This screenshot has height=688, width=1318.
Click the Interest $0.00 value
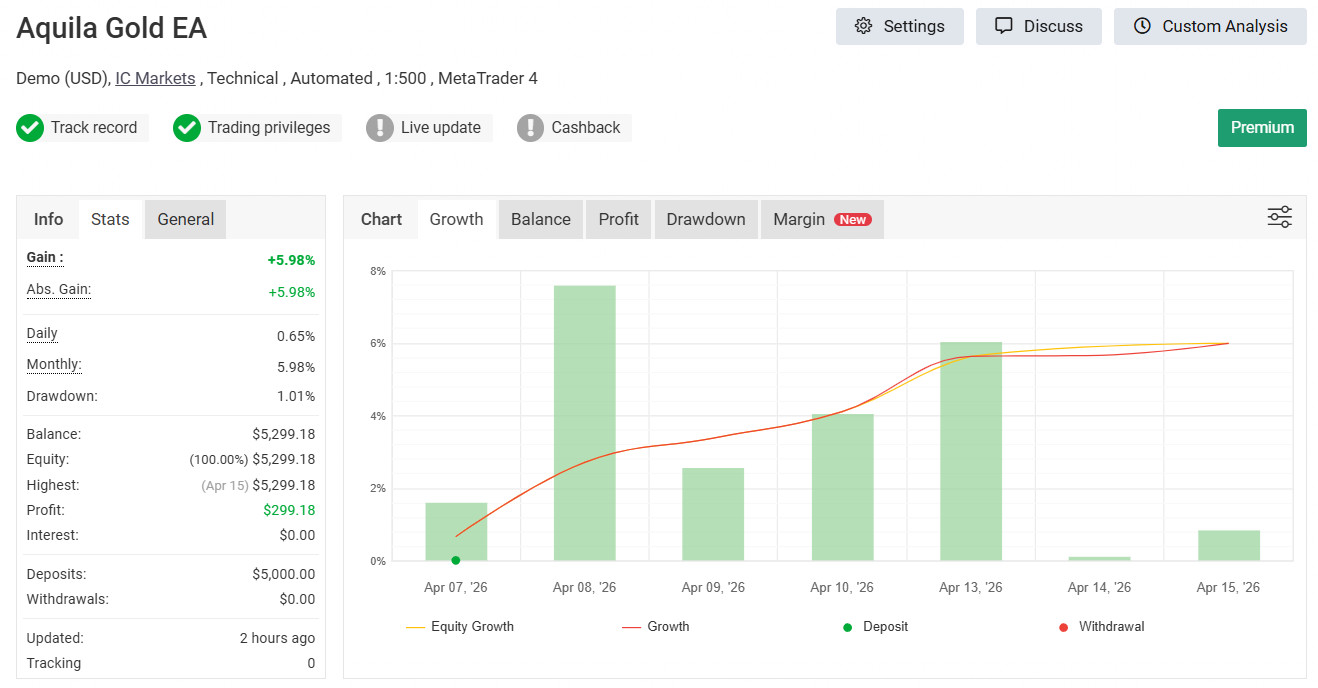297,535
